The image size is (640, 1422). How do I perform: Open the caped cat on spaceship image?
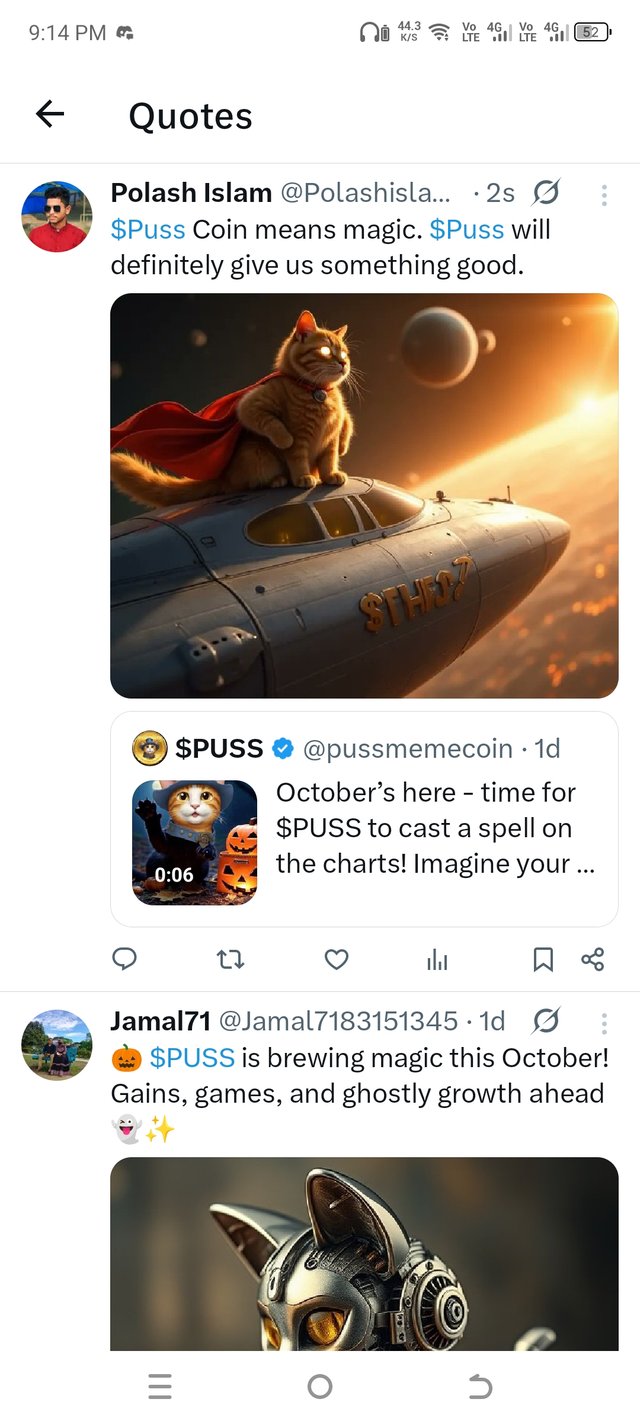coord(364,495)
